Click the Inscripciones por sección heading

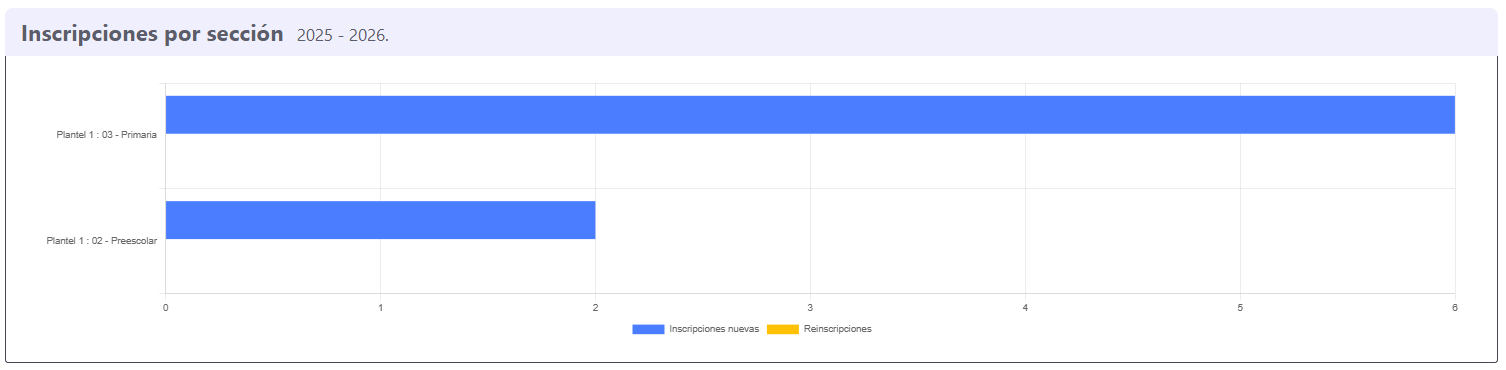pyautogui.click(x=152, y=33)
